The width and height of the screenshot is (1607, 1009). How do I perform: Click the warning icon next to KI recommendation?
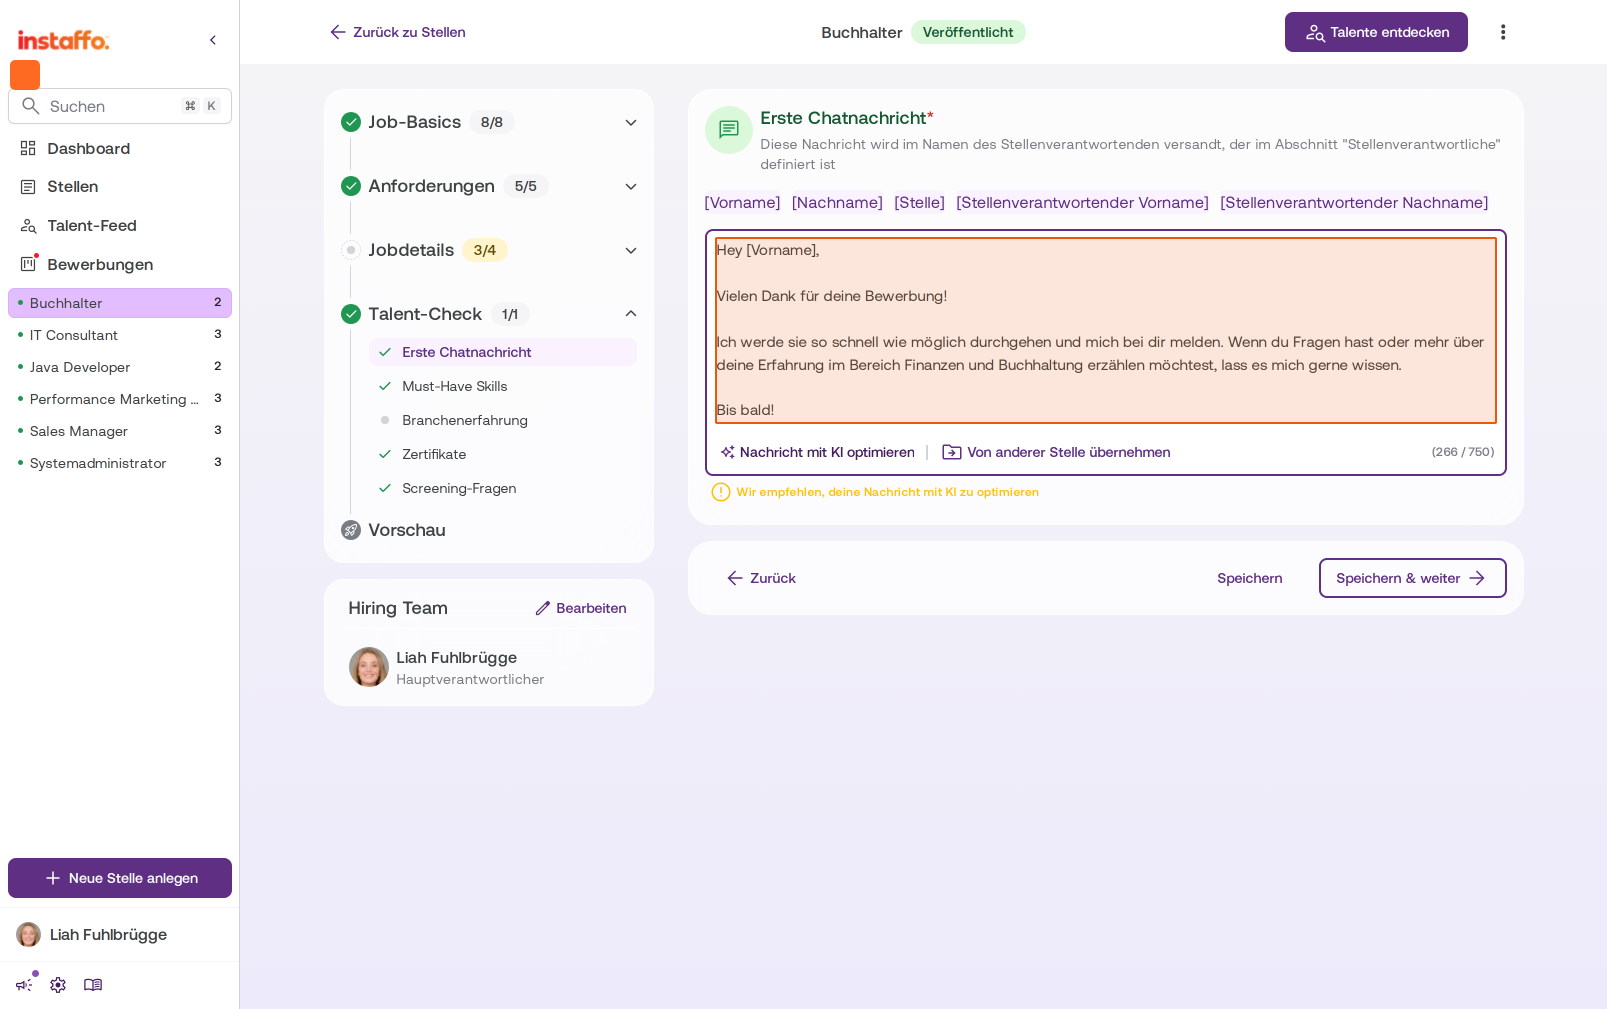pyautogui.click(x=720, y=492)
